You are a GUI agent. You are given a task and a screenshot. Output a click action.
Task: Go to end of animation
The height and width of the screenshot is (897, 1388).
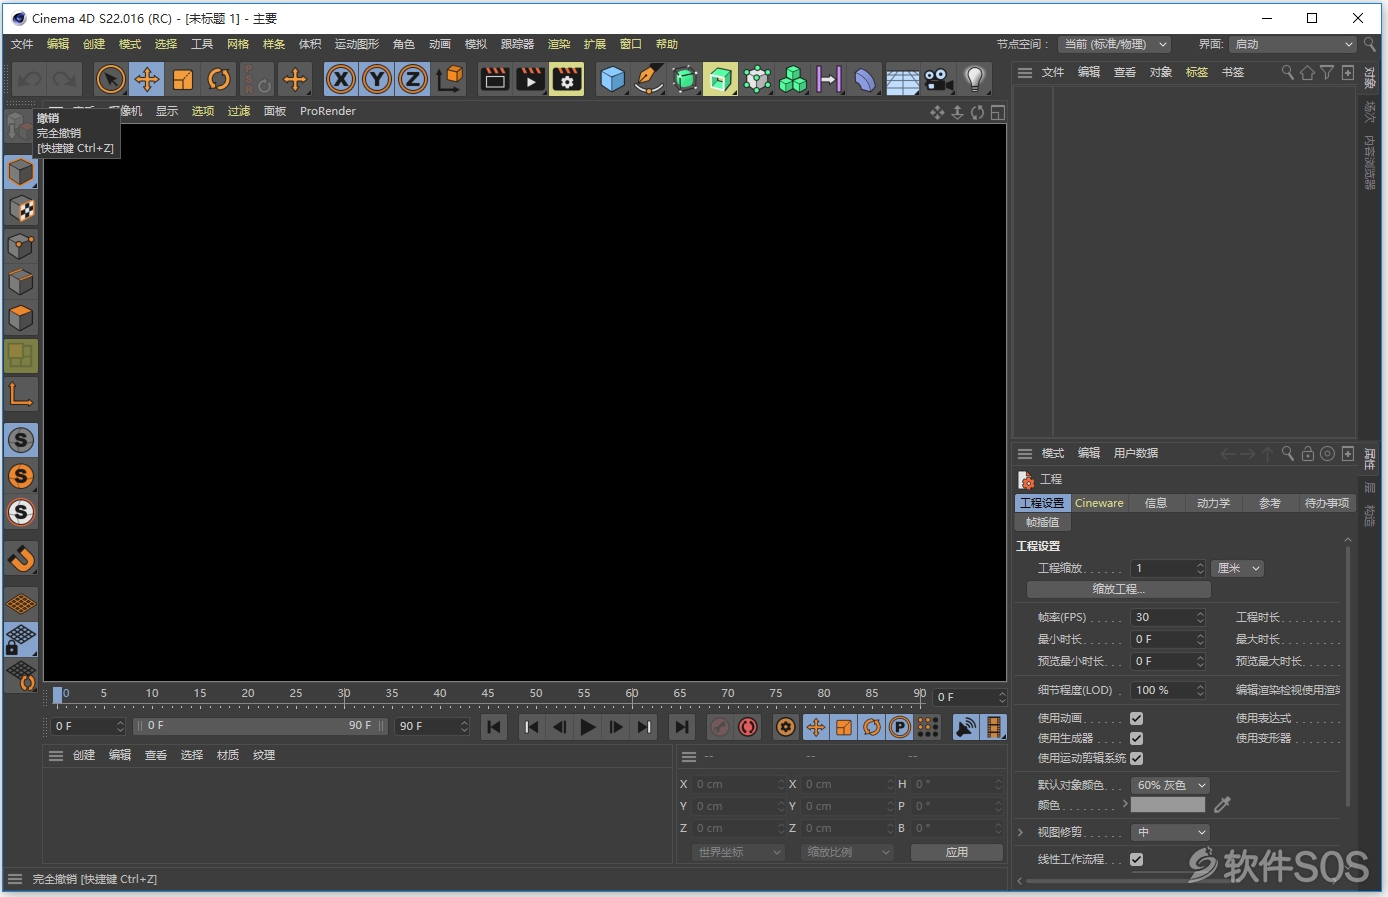click(682, 727)
